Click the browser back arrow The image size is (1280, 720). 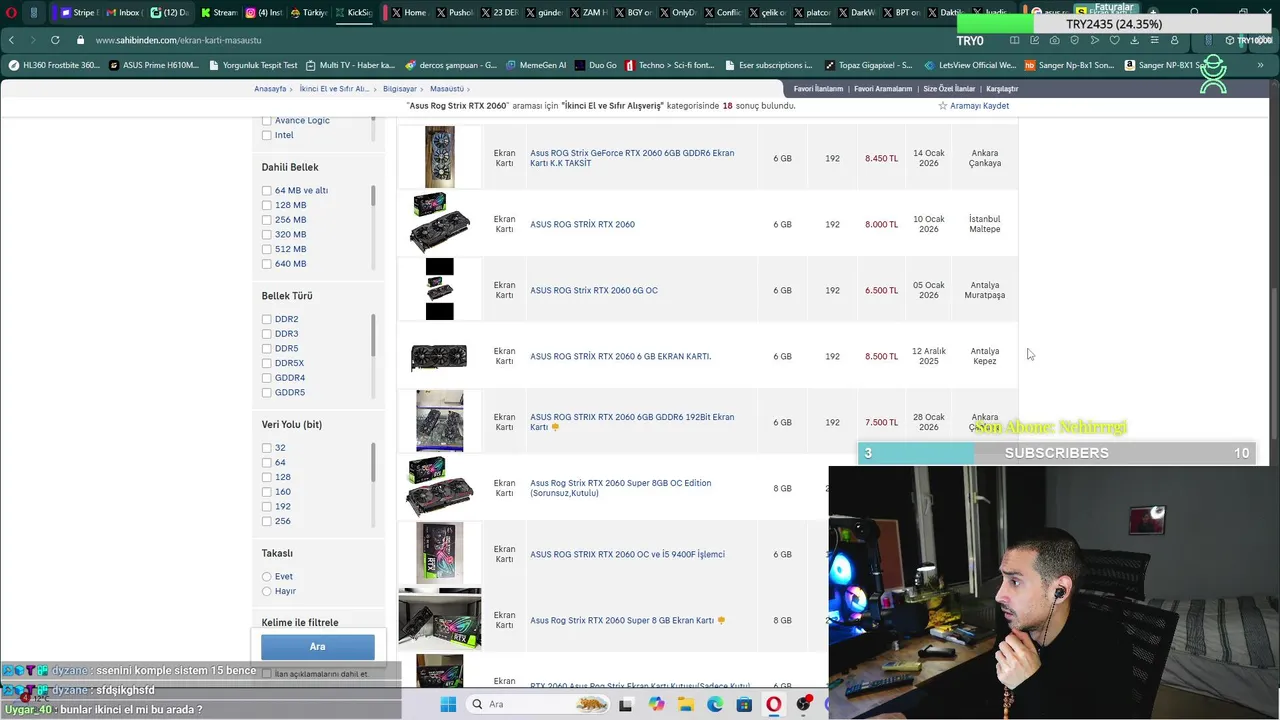coord(11,40)
